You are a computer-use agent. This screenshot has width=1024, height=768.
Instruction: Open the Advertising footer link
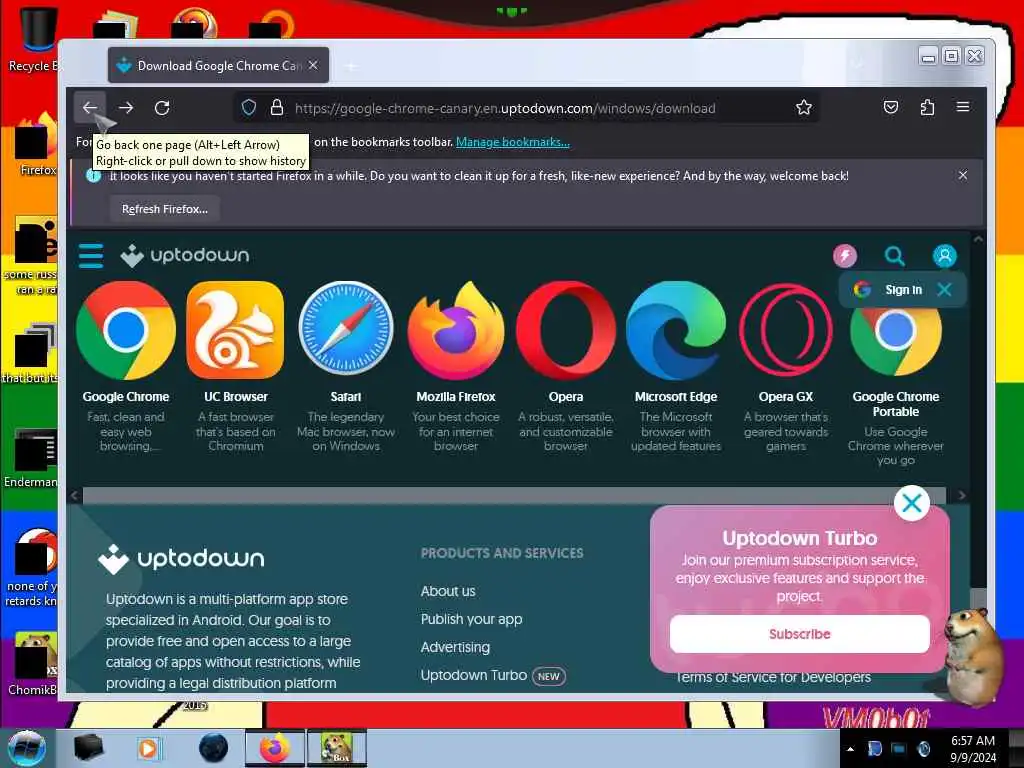click(455, 647)
